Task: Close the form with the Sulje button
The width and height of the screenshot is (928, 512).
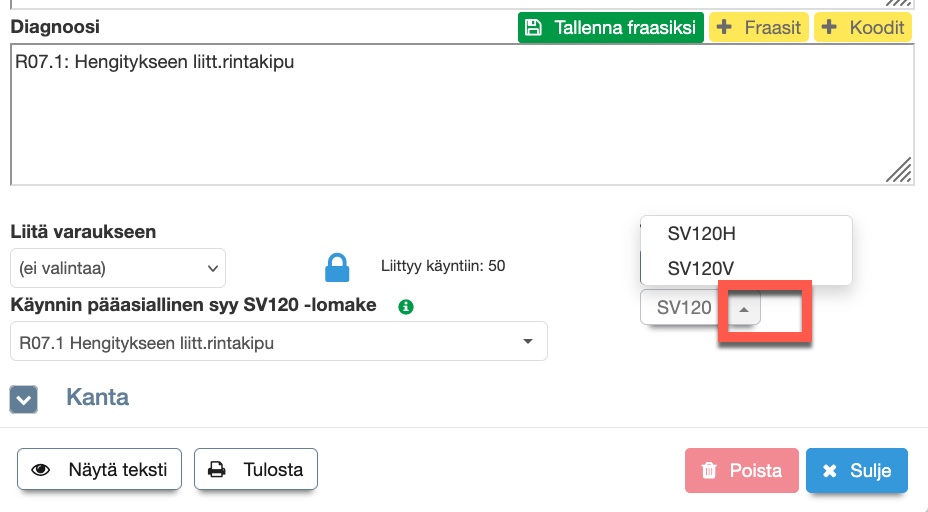Action: [x=857, y=470]
